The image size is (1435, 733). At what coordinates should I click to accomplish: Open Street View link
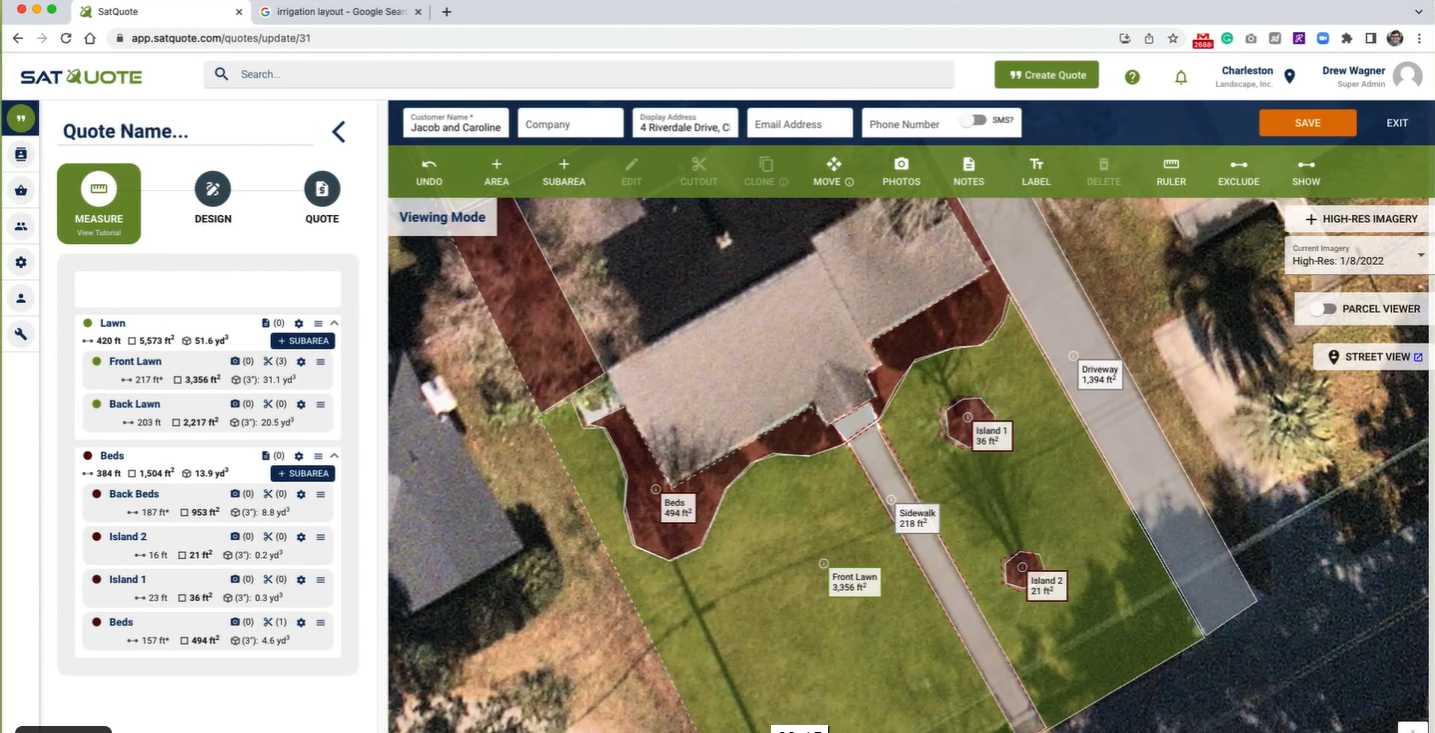[x=1375, y=357]
